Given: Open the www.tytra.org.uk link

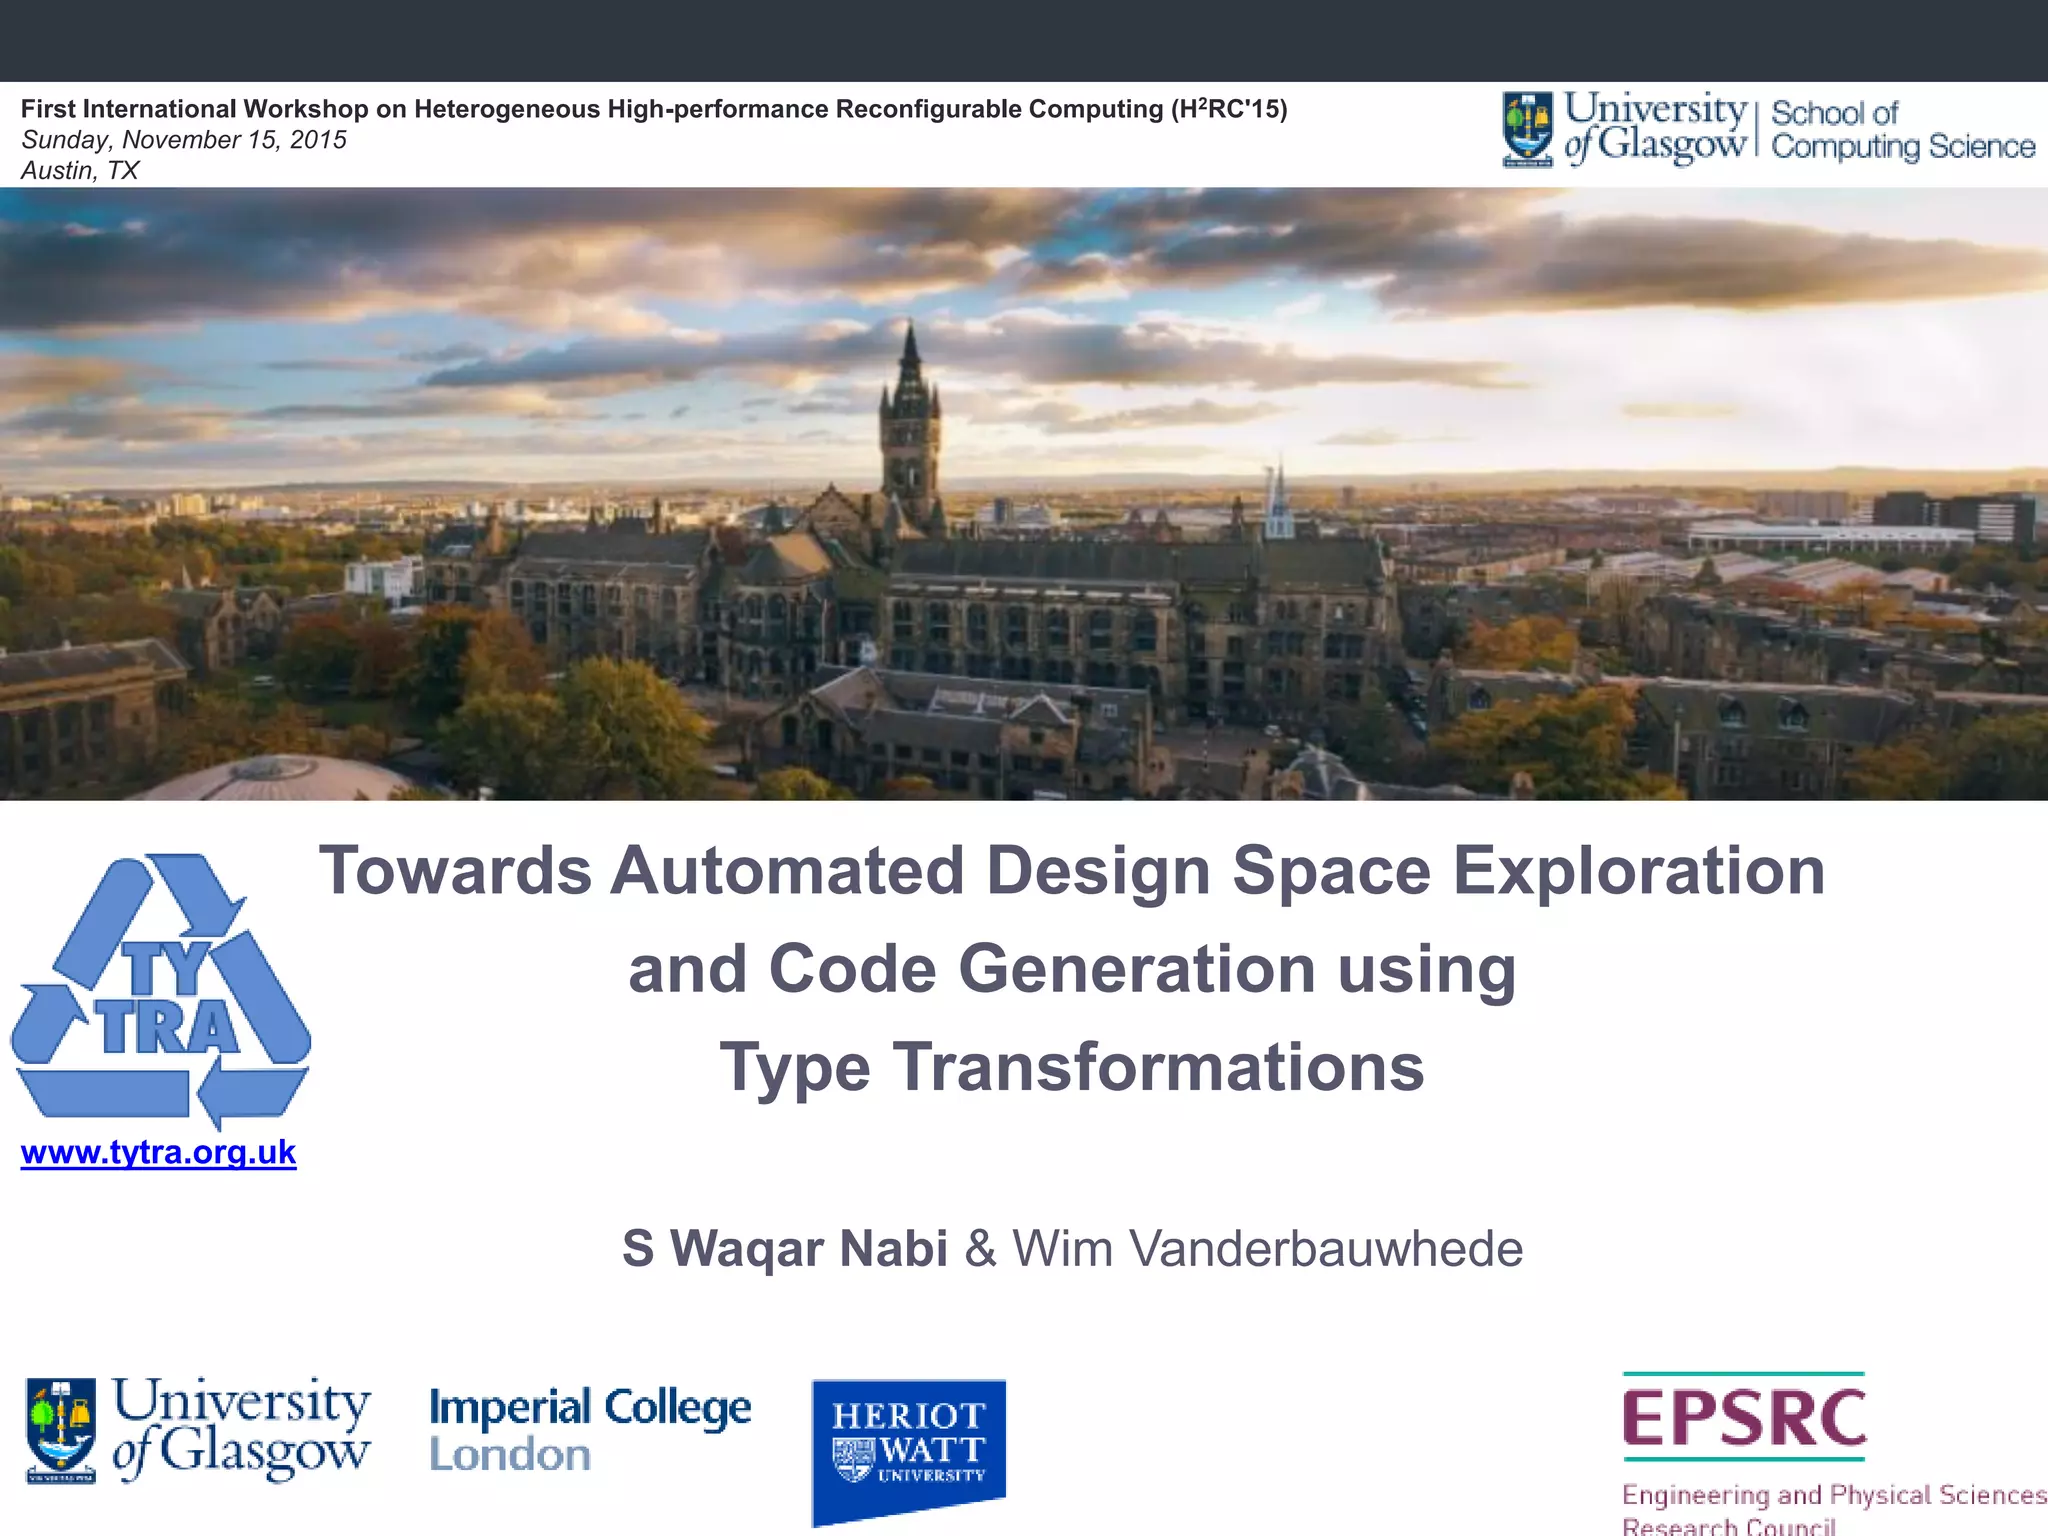Looking at the screenshot, I should coord(158,1152).
